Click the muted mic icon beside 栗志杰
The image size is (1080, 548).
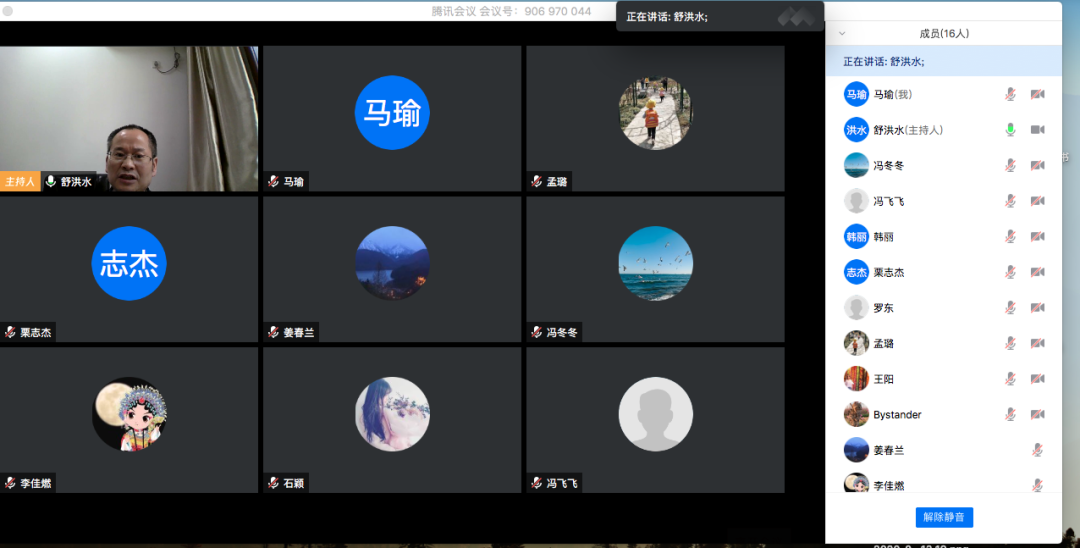[1010, 272]
